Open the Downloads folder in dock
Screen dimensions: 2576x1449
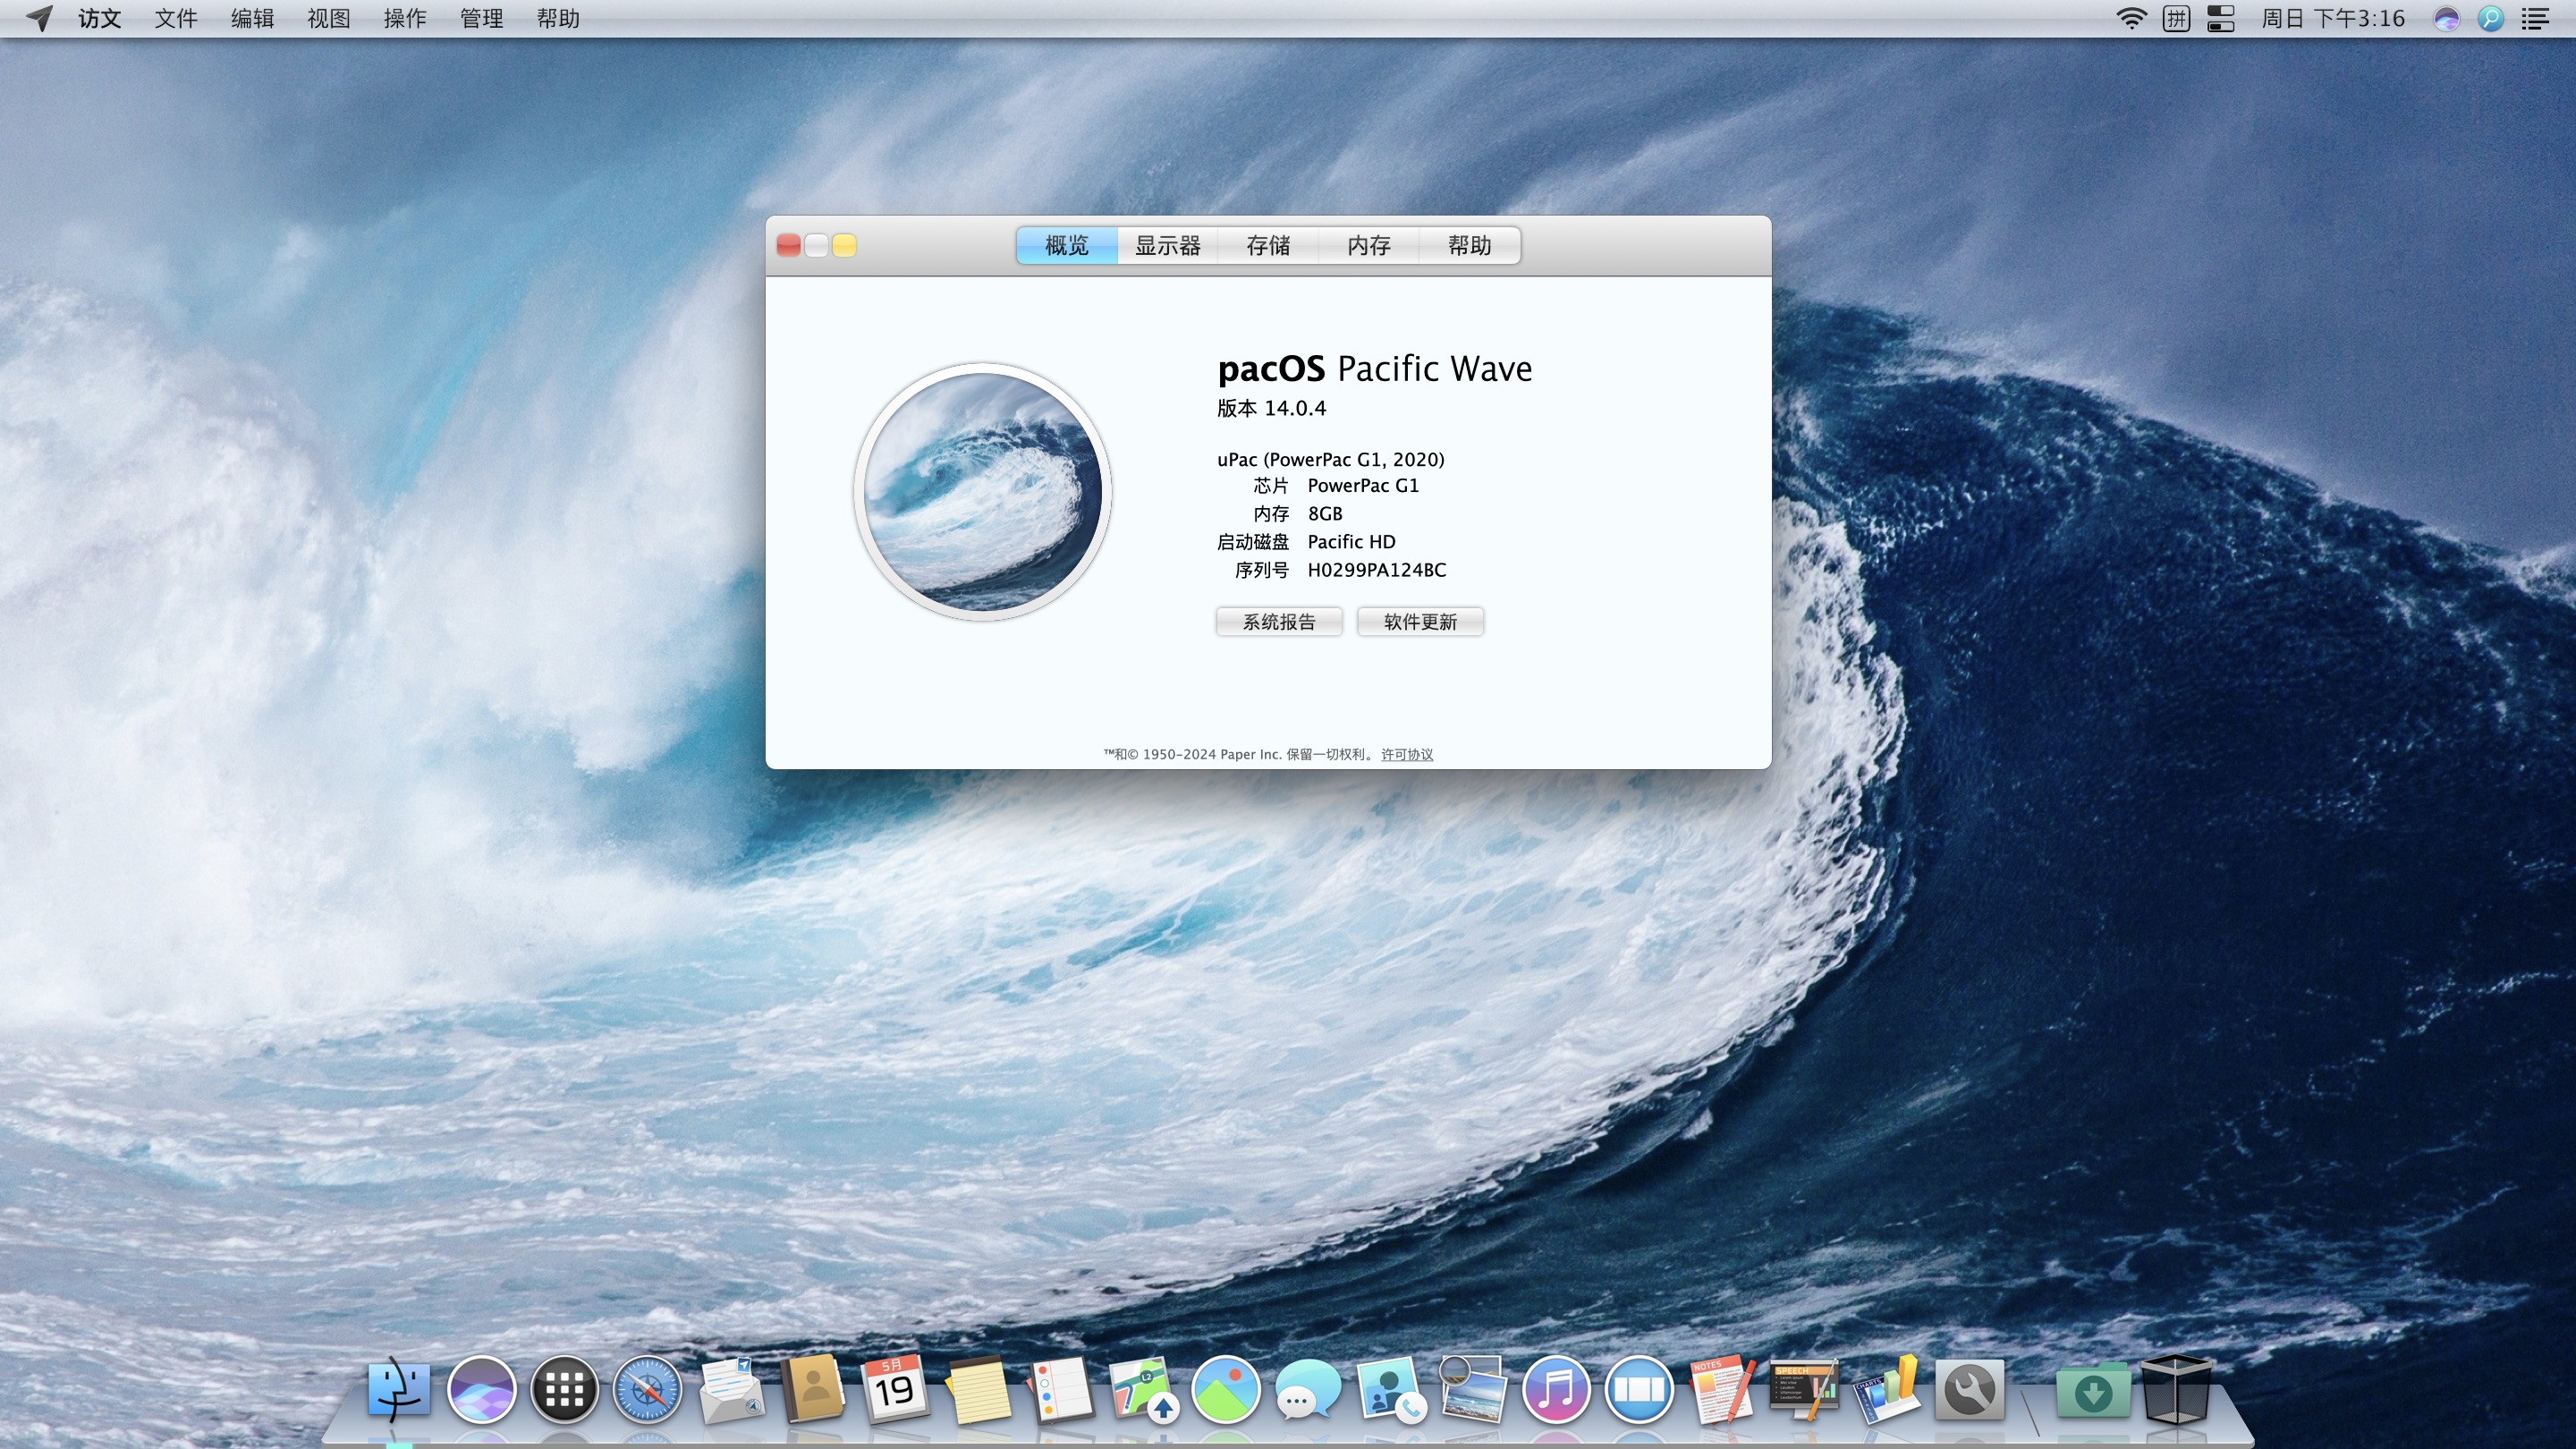2093,1391
